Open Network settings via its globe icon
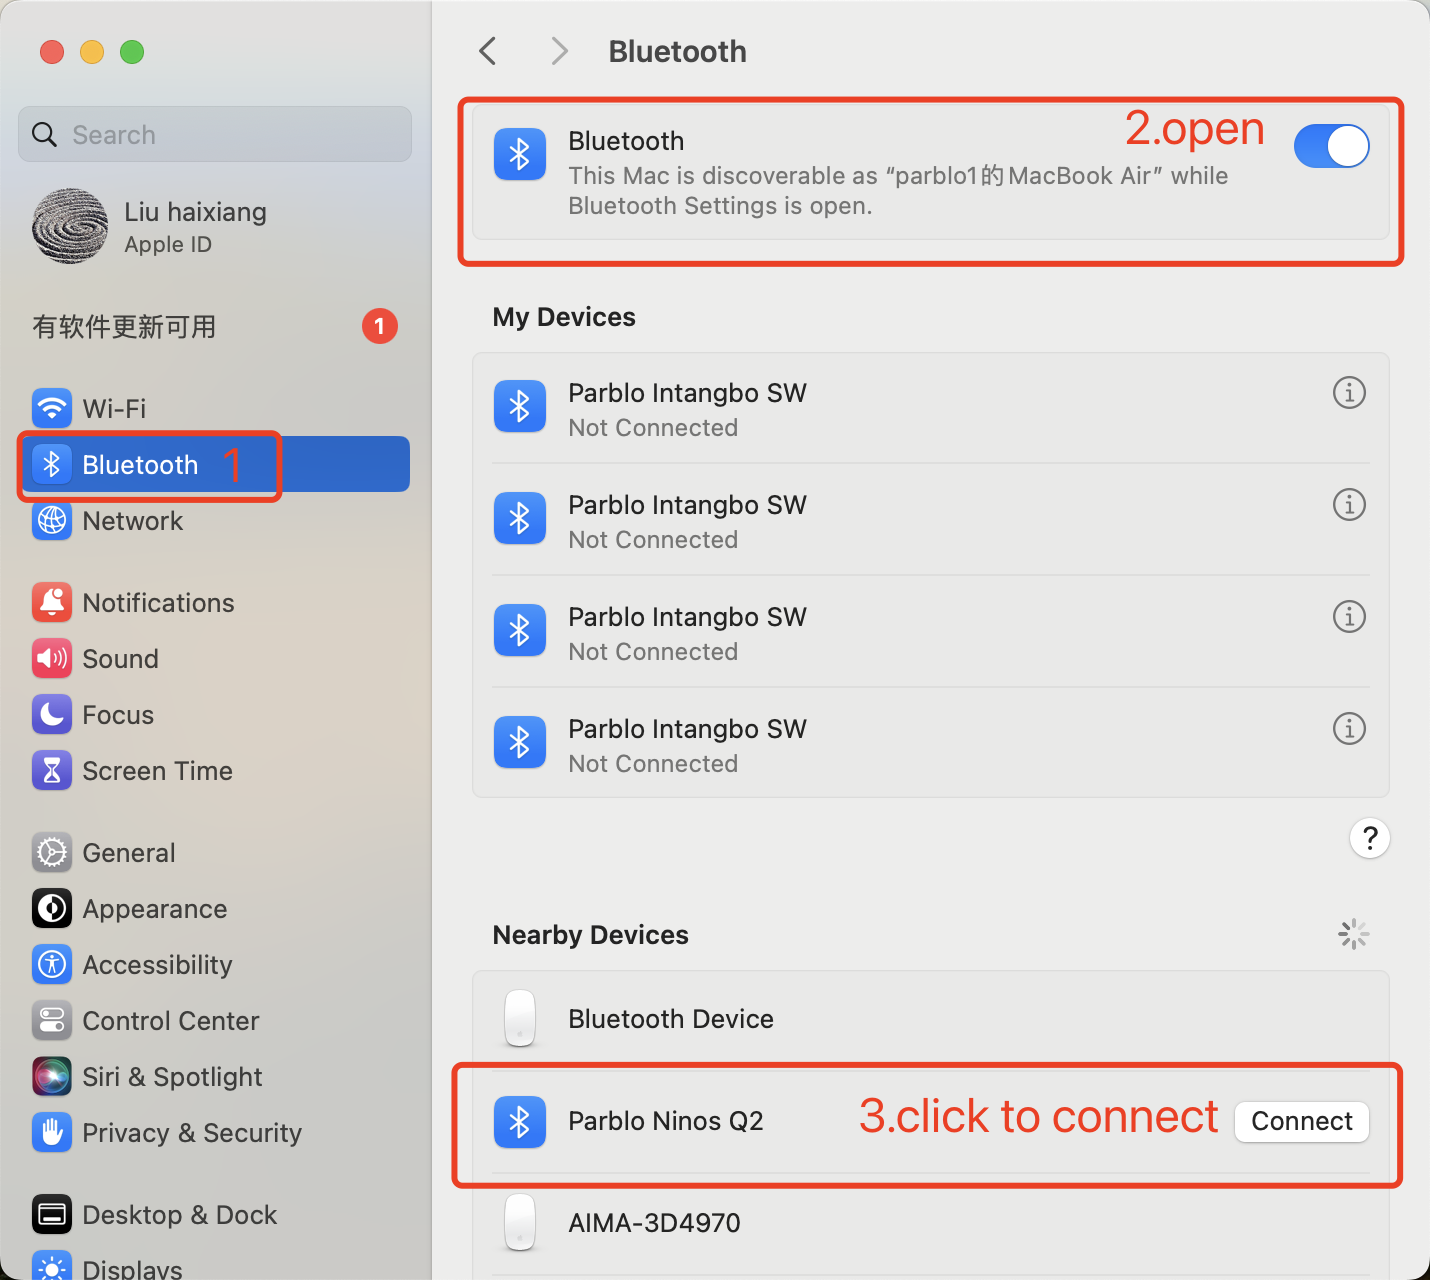This screenshot has width=1430, height=1280. click(52, 520)
